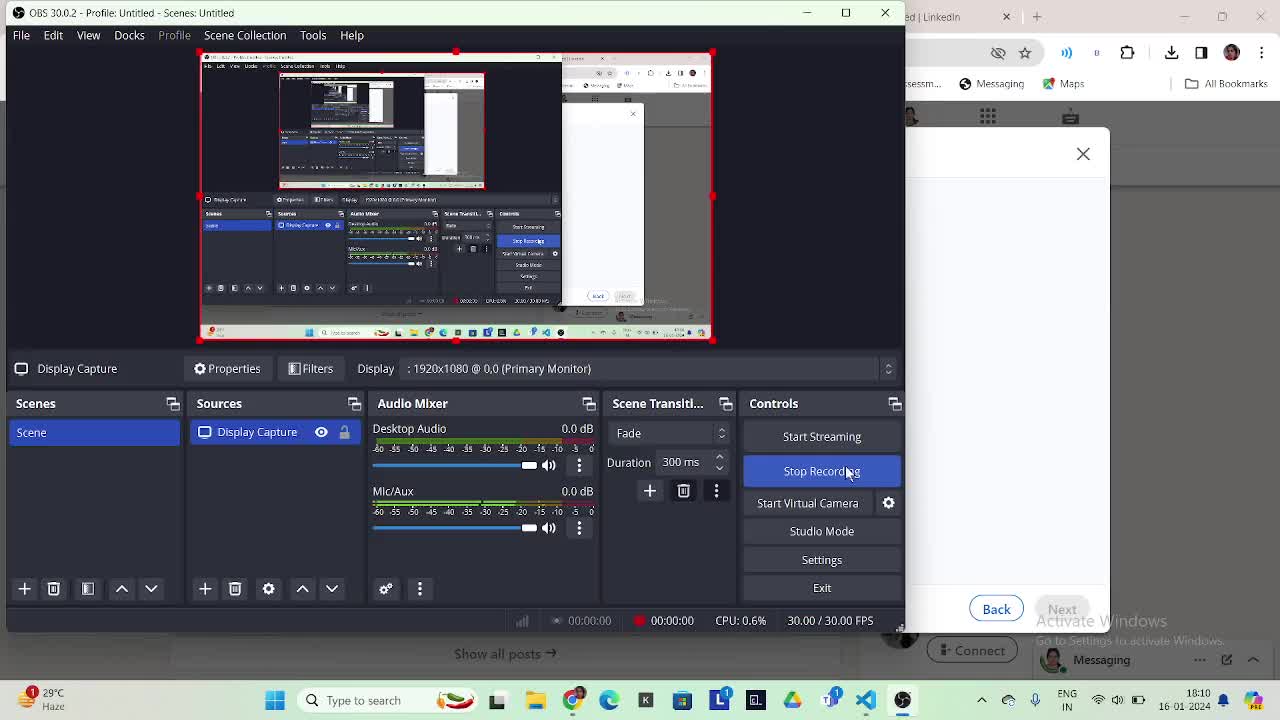Add a new source with plus icon
This screenshot has width=1280, height=720.
tap(205, 589)
